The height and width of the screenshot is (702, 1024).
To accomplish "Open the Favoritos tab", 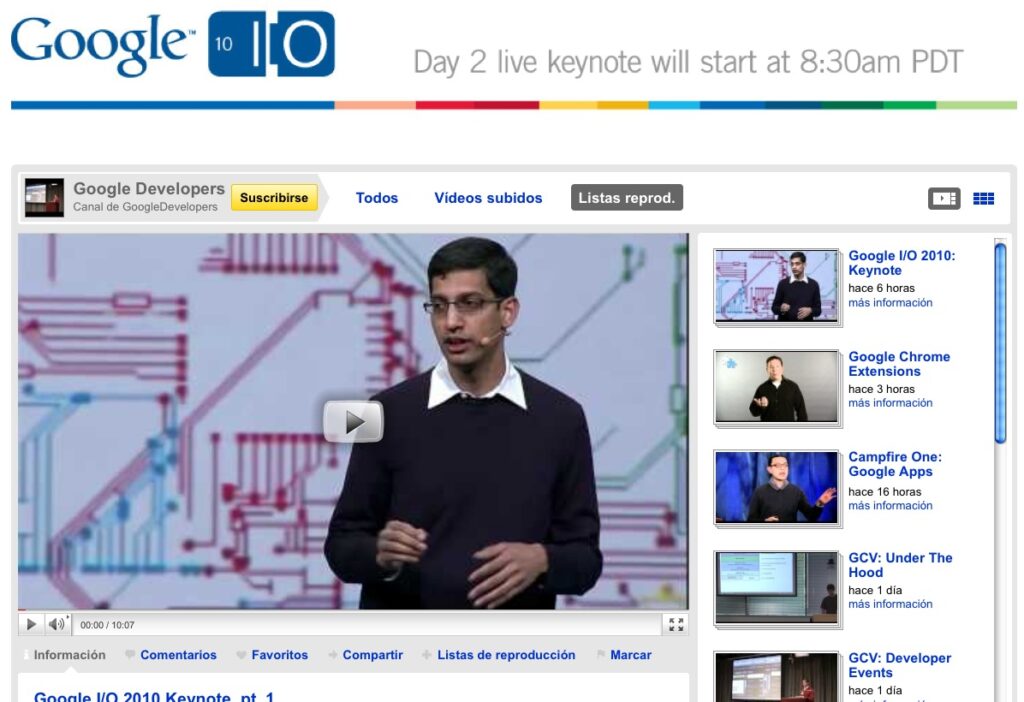I will (280, 655).
